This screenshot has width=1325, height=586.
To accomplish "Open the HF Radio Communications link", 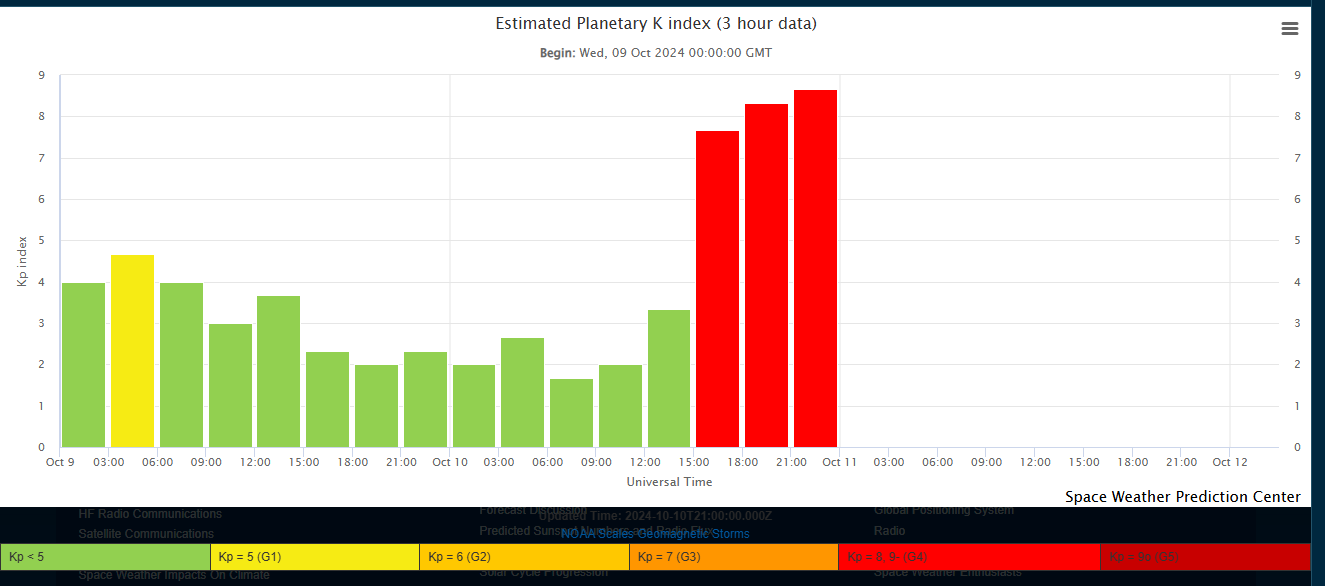I will 150,514.
